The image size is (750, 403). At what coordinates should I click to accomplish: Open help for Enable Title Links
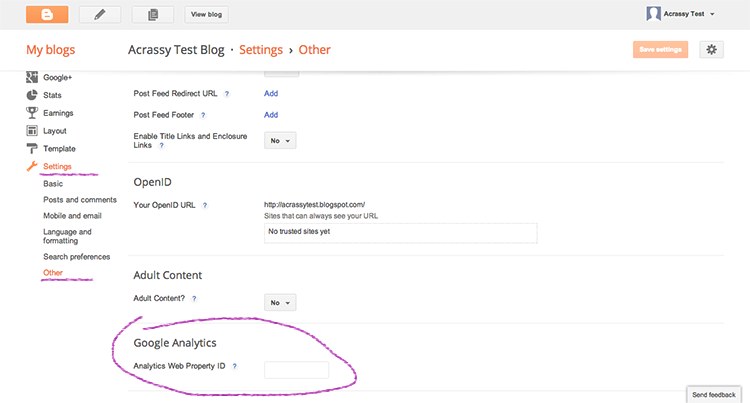tap(162, 145)
